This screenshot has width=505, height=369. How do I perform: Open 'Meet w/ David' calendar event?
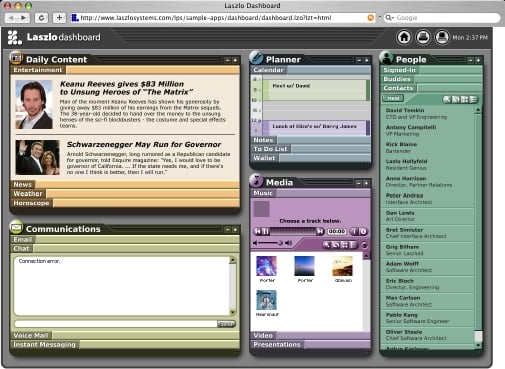[316, 89]
